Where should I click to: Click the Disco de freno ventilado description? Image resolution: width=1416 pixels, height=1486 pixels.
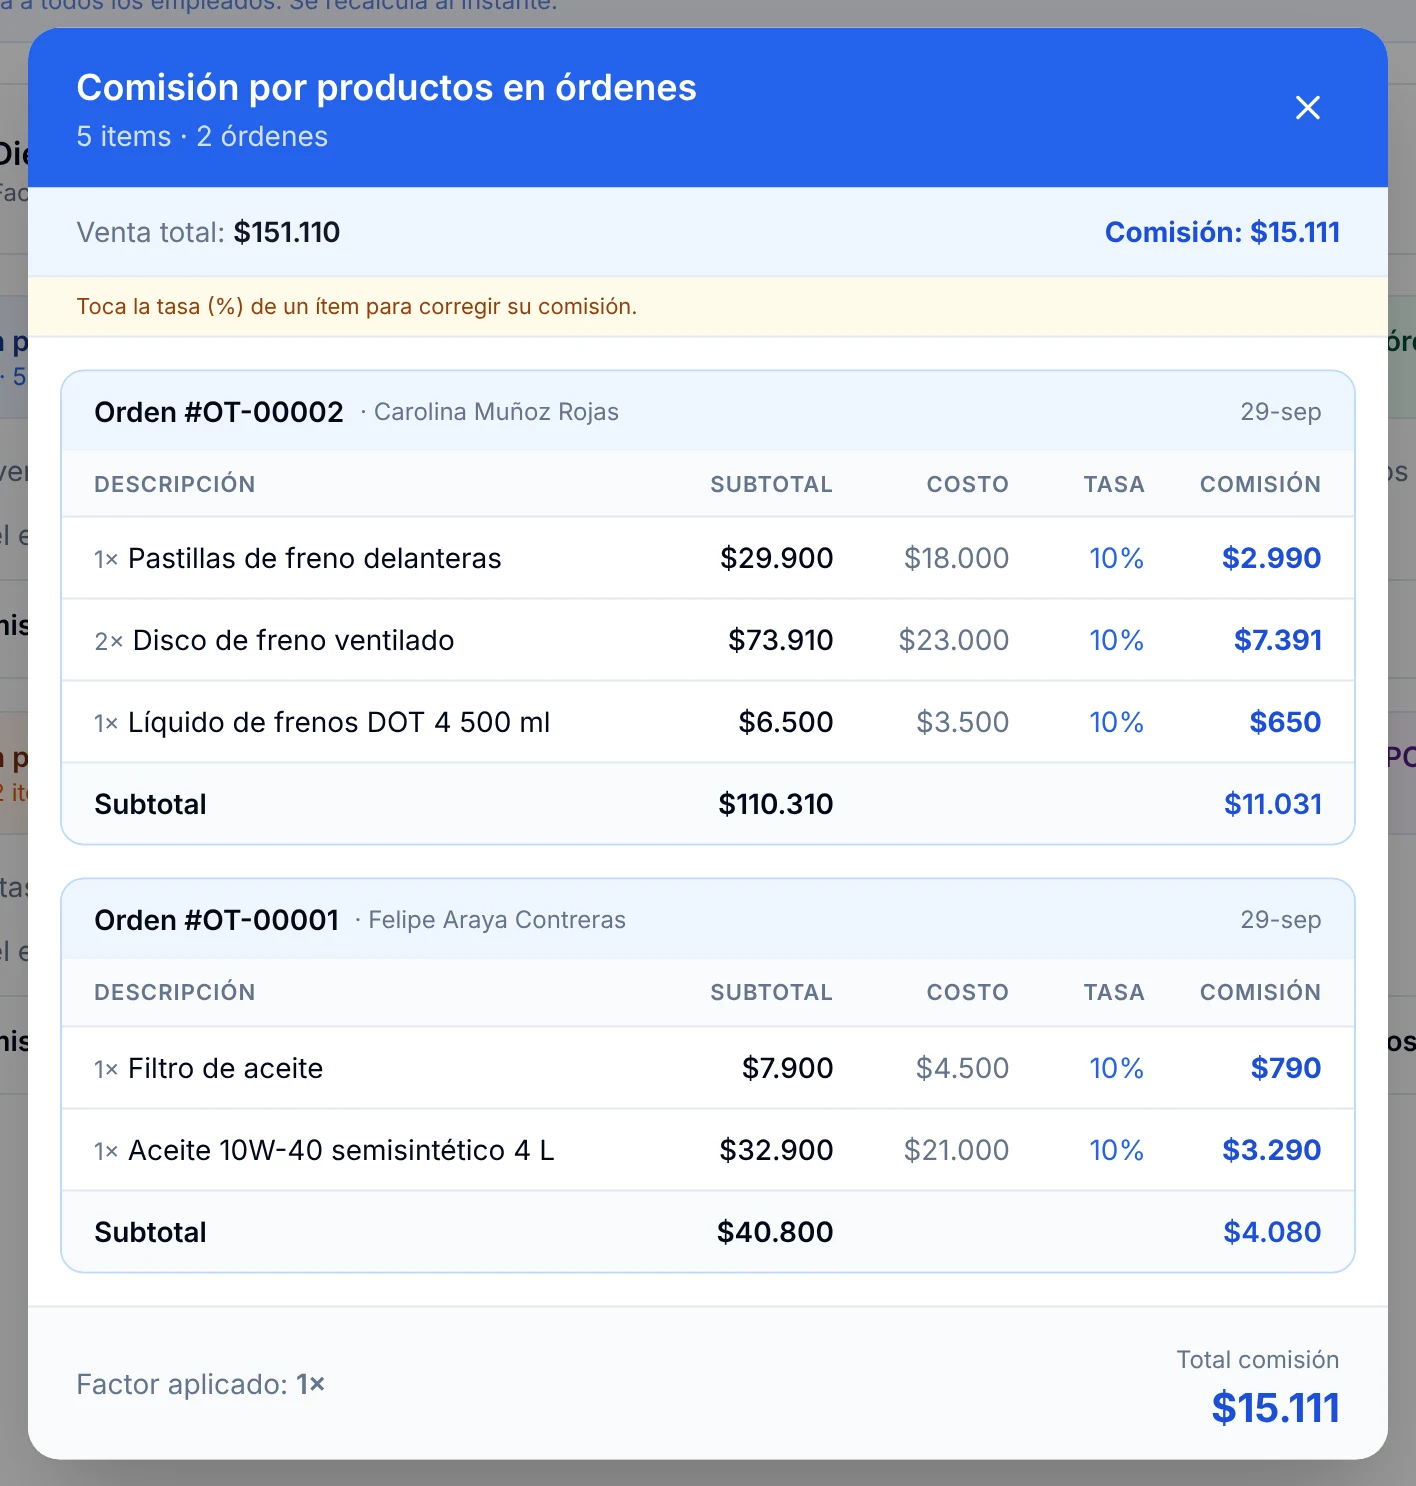(x=294, y=640)
